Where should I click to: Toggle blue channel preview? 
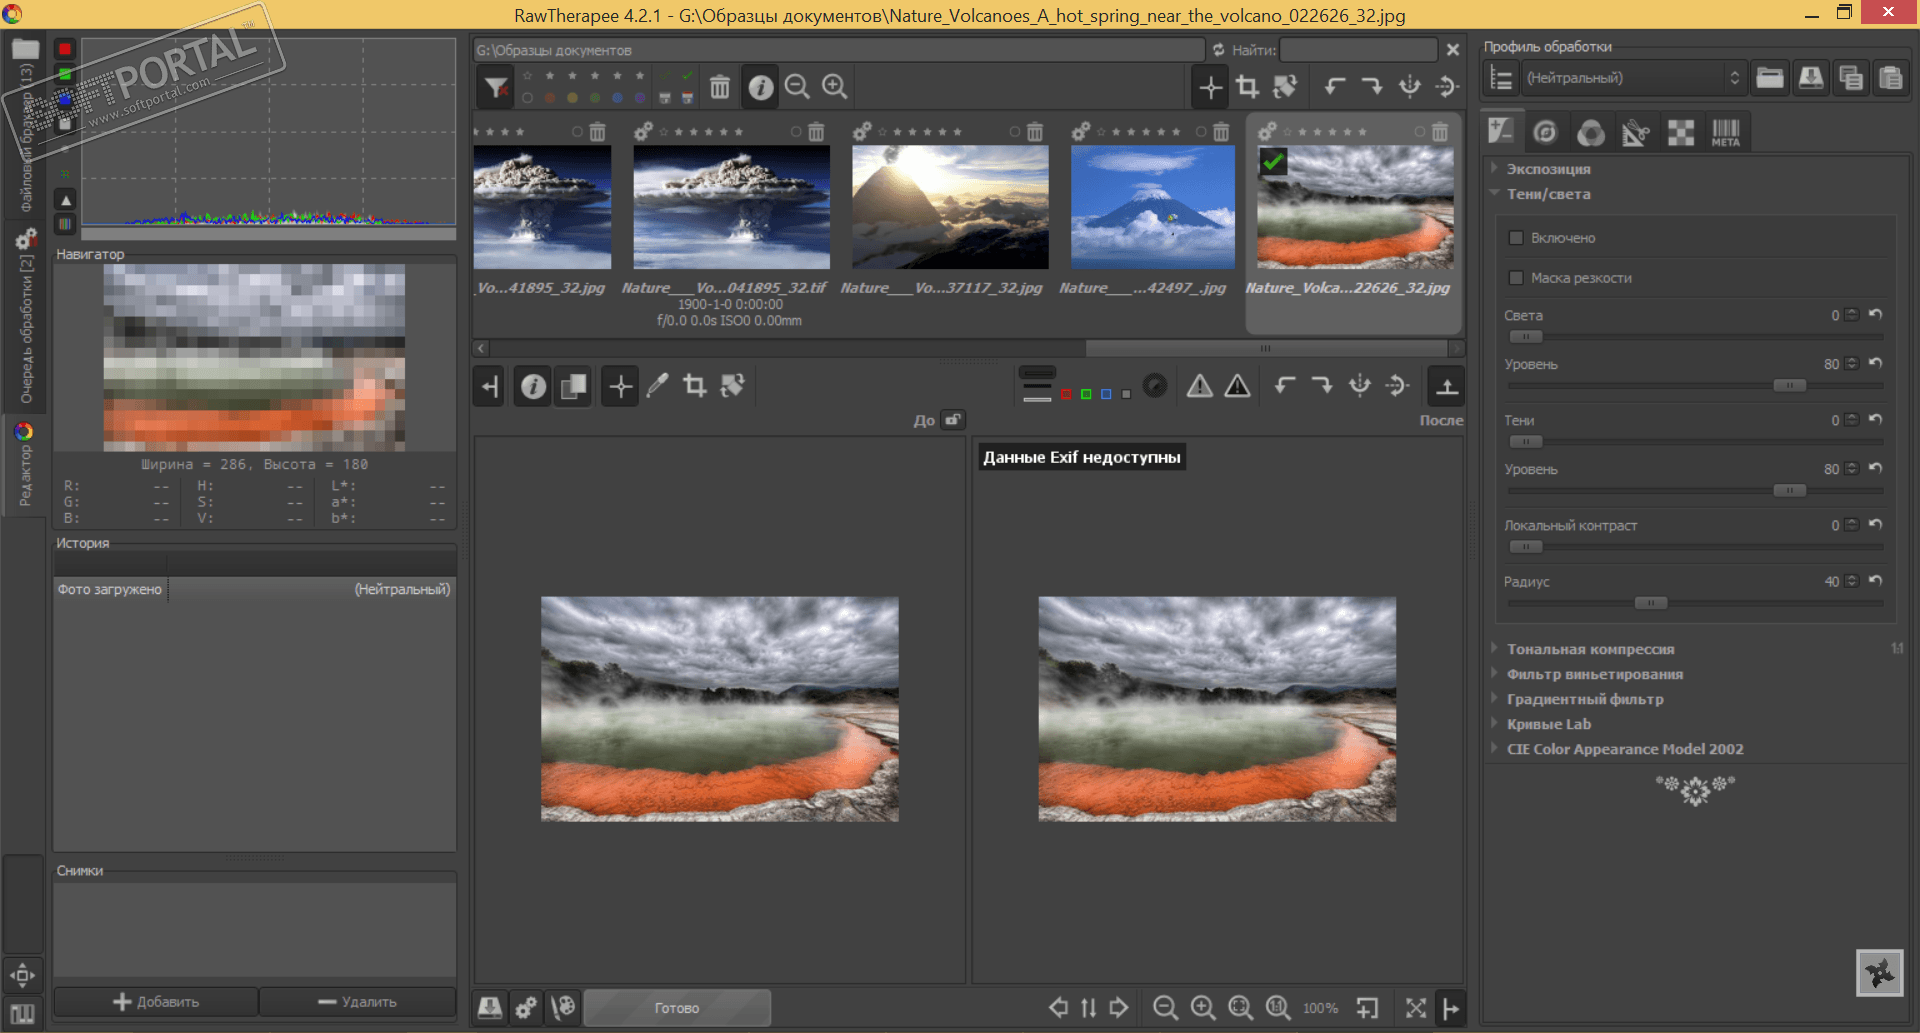pyautogui.click(x=1106, y=394)
